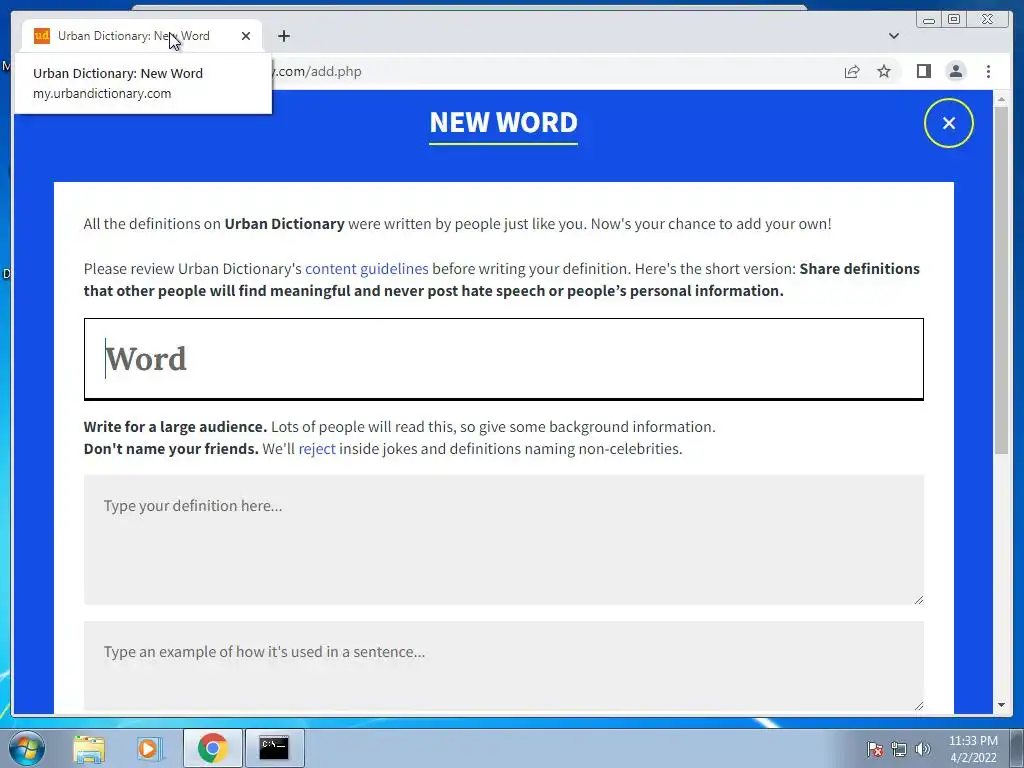Click the Chrome taskbar icon
Viewport: 1024px width, 768px height.
click(x=212, y=748)
